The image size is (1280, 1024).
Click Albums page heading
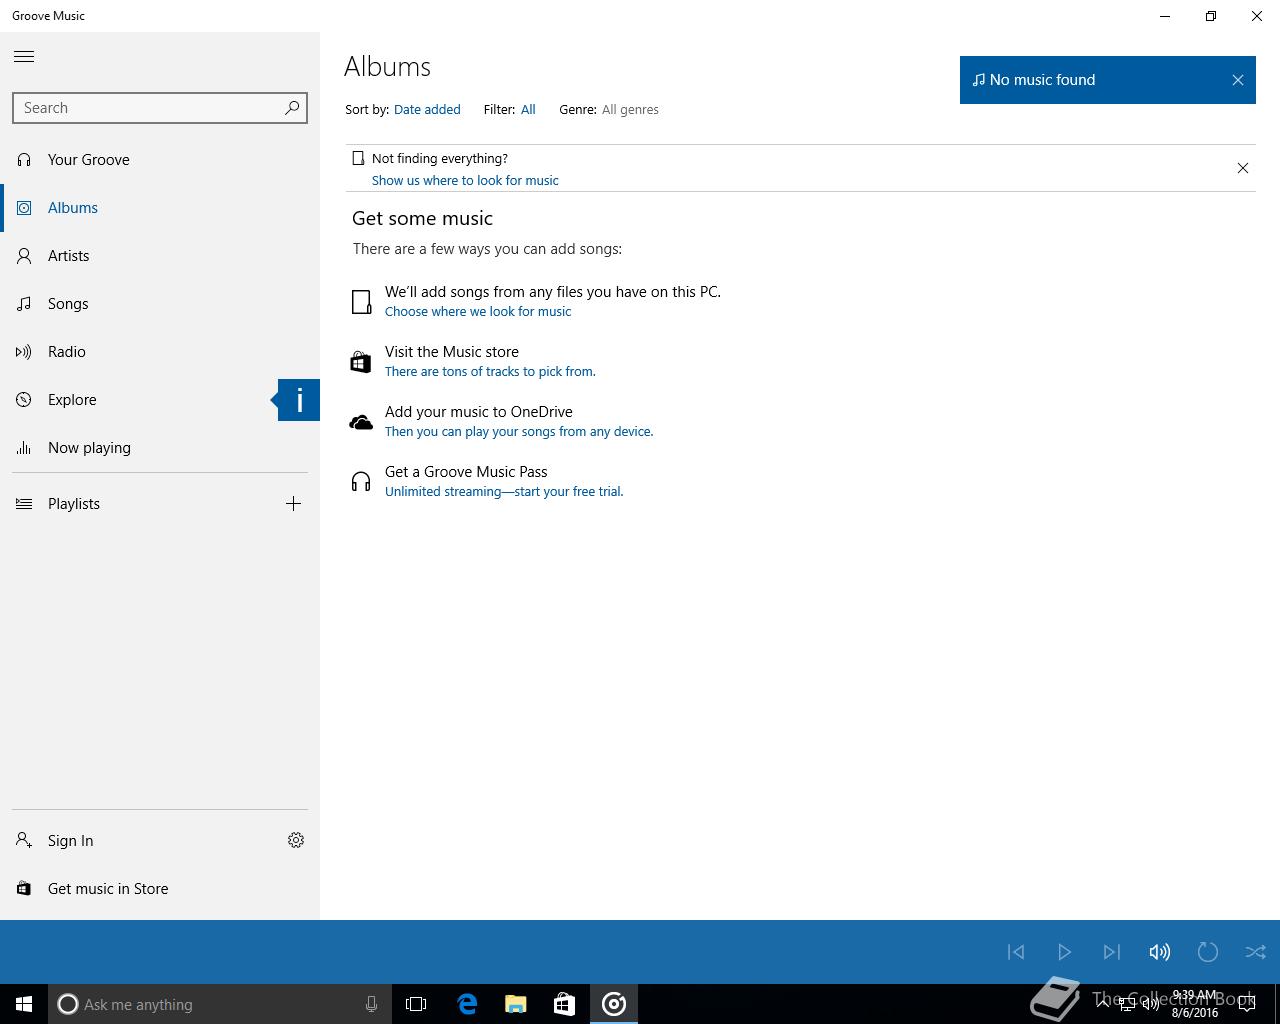pyautogui.click(x=387, y=67)
